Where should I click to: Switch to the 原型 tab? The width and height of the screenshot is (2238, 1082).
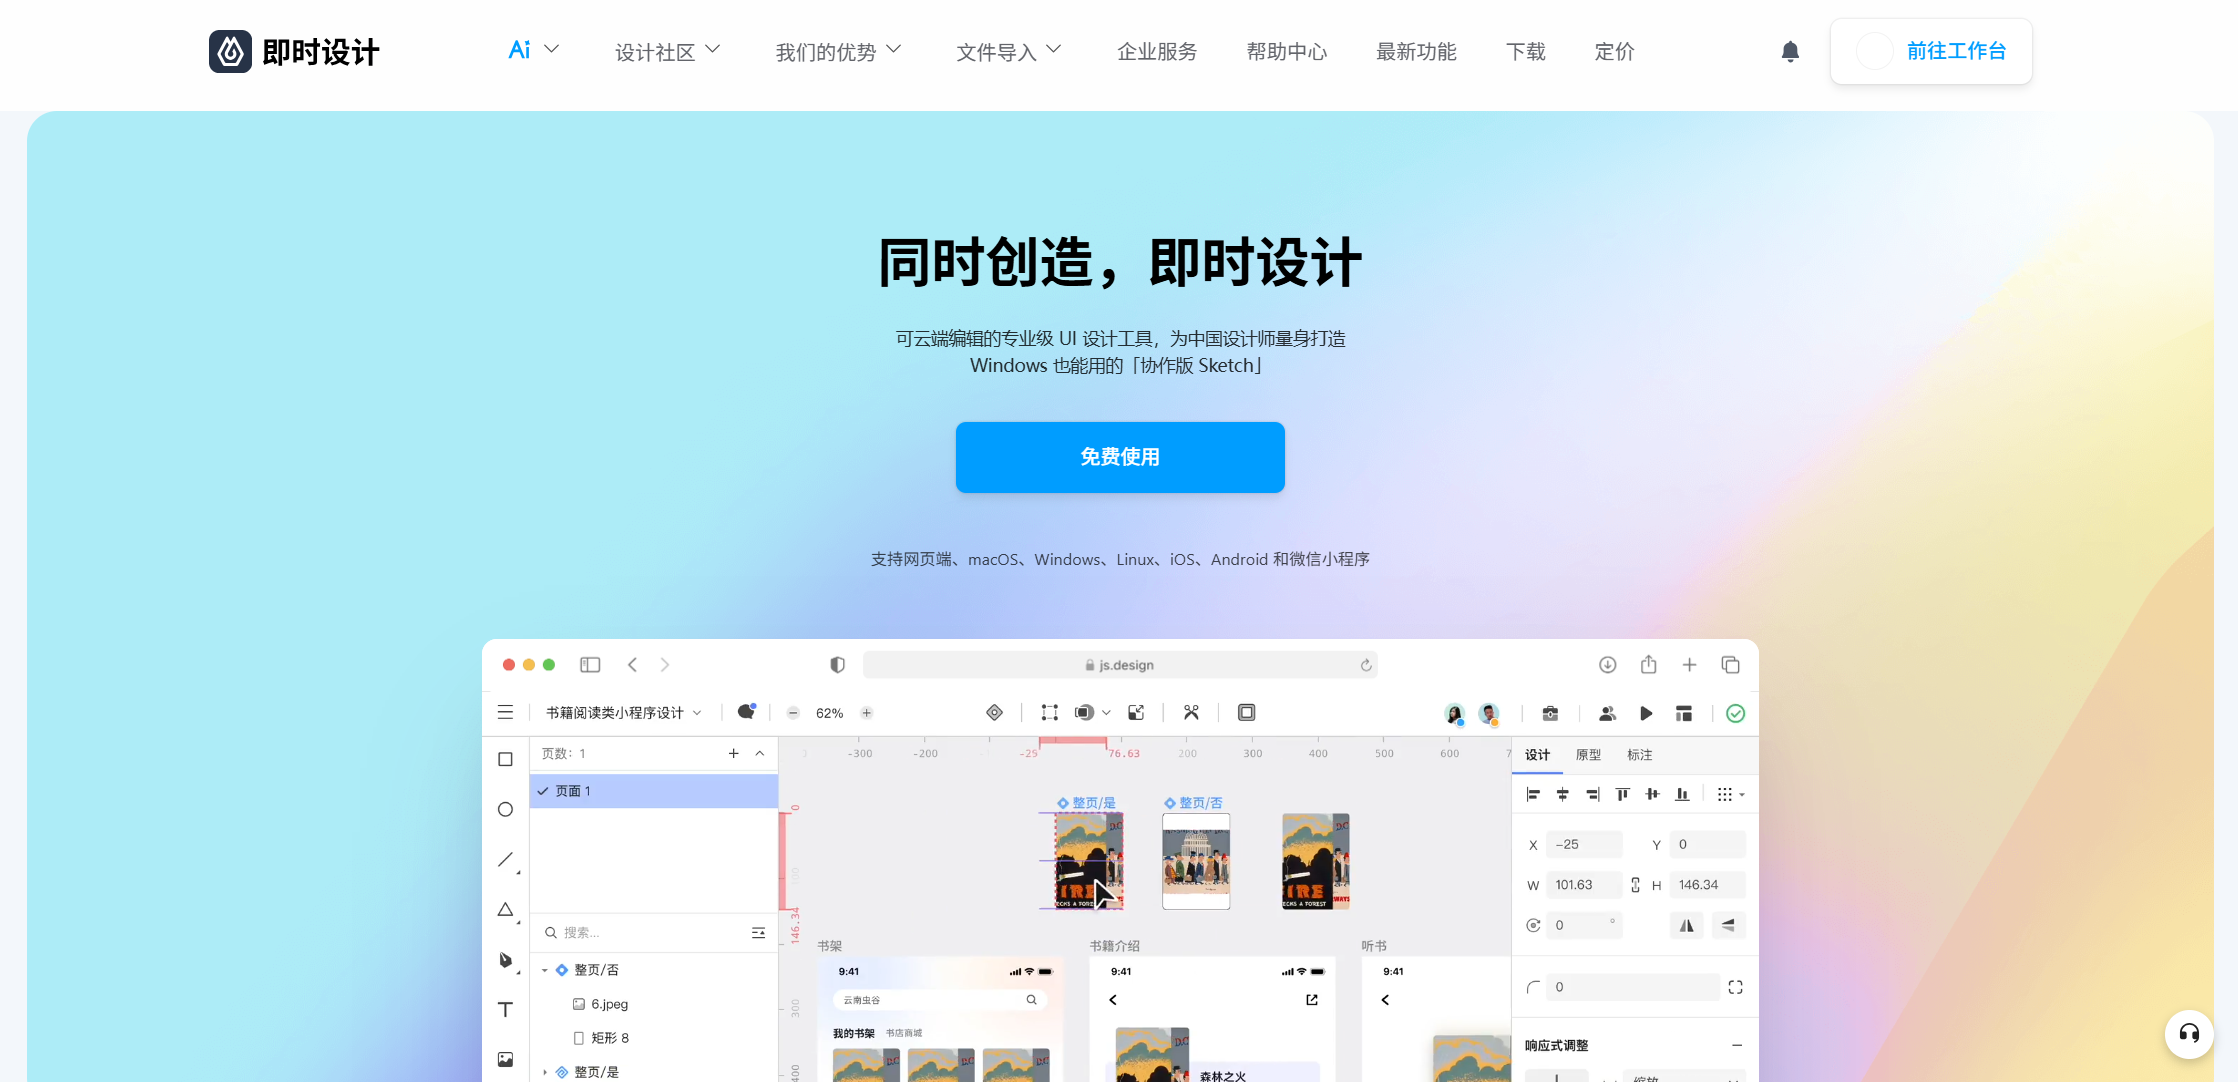(x=1588, y=755)
